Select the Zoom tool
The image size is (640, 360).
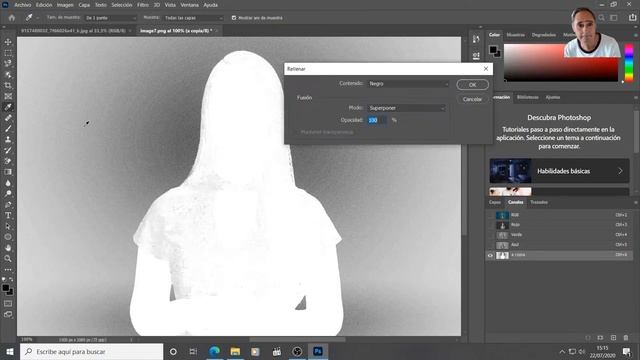8,258
